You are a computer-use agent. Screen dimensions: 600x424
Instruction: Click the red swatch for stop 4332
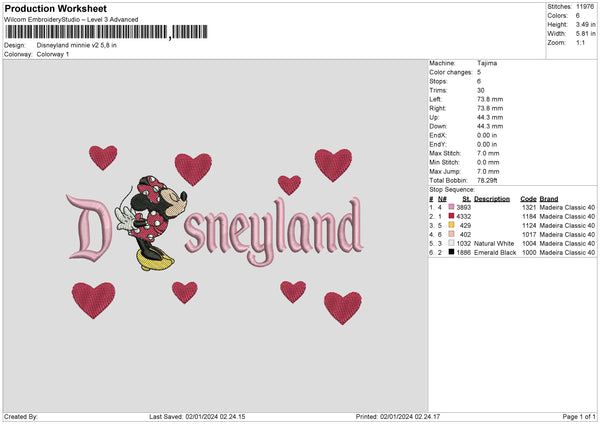point(452,216)
